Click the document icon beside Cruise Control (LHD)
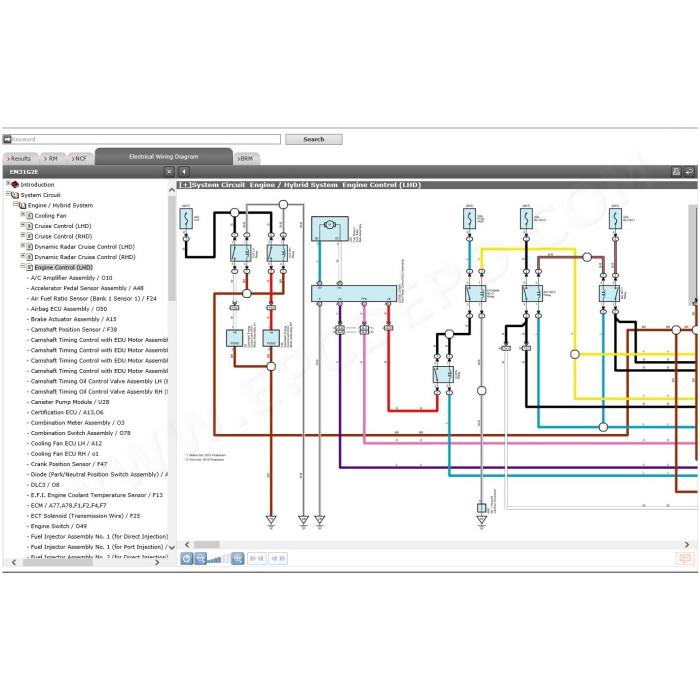The image size is (700, 700). coord(29,226)
